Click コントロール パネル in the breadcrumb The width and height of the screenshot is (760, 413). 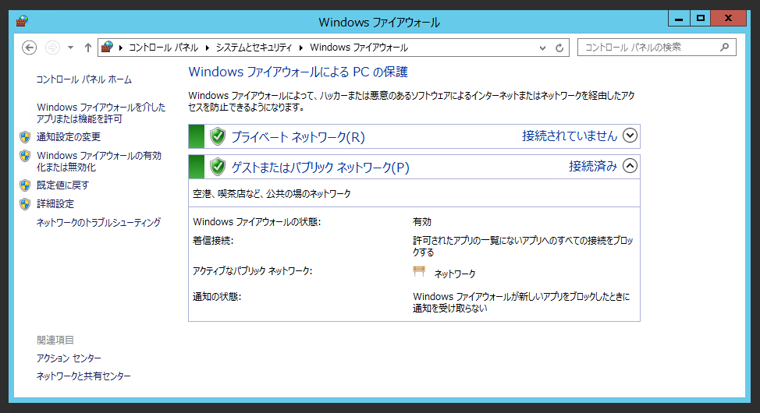pos(163,48)
